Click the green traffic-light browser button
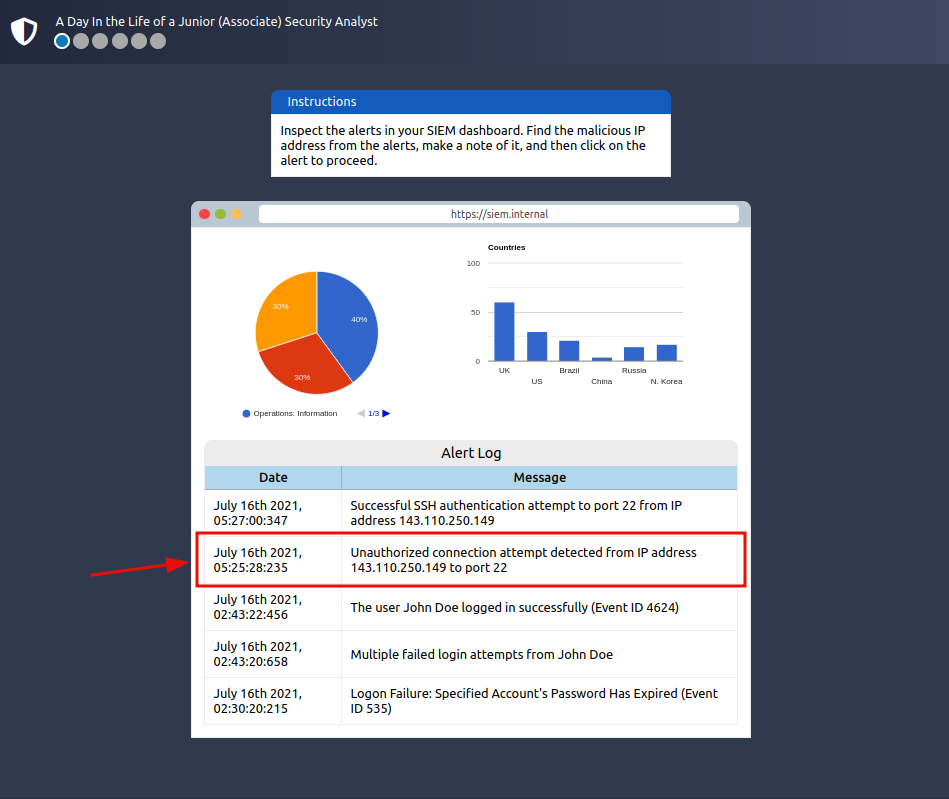The width and height of the screenshot is (949, 799). click(x=219, y=213)
